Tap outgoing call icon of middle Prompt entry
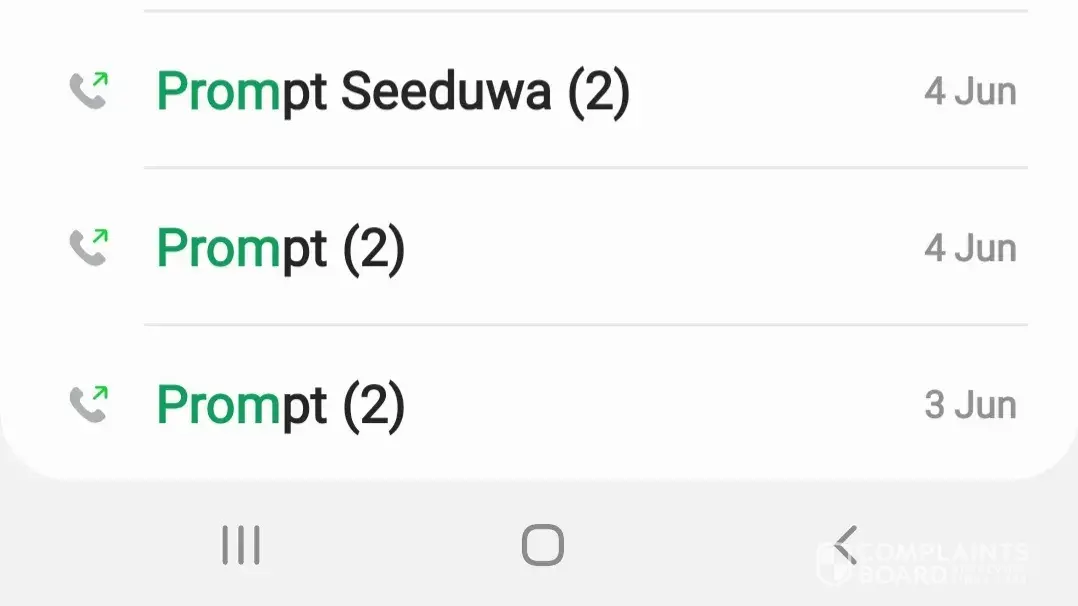1078x606 pixels. click(89, 247)
